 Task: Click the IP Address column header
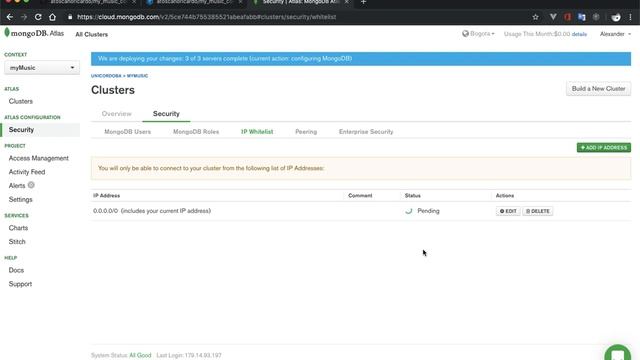coord(107,196)
